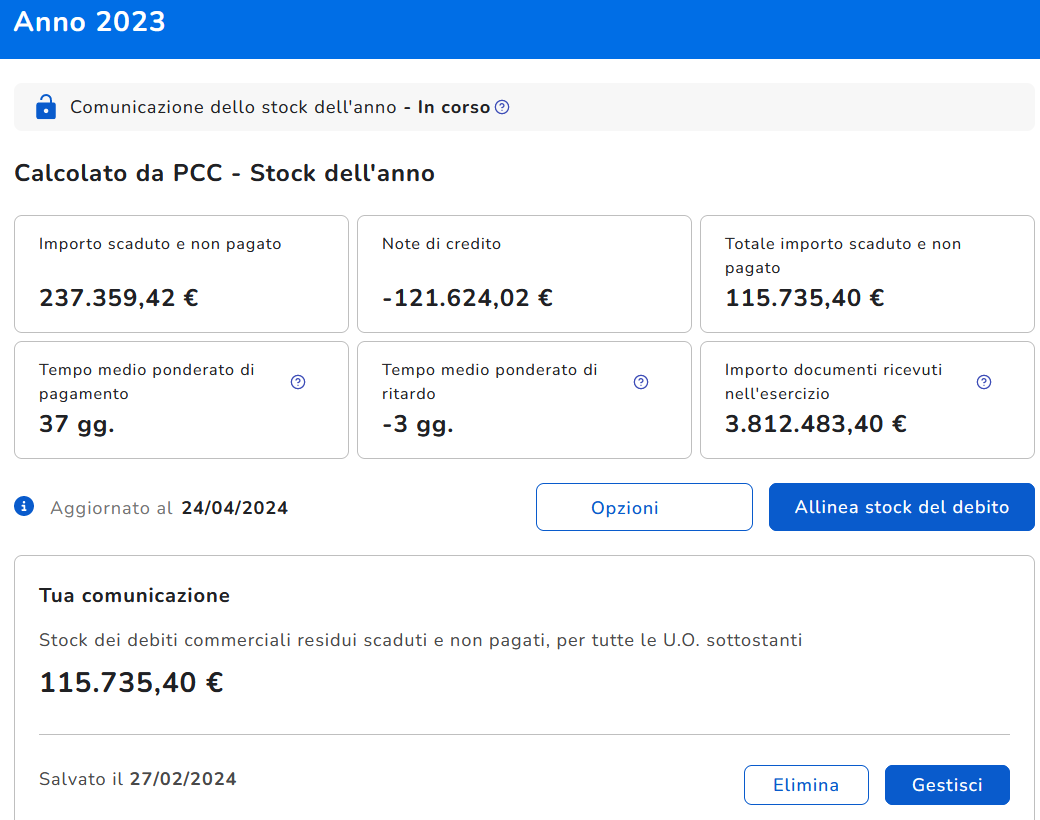Select the "Note di credito" card
Viewport: 1040px width, 820px height.
[x=524, y=273]
